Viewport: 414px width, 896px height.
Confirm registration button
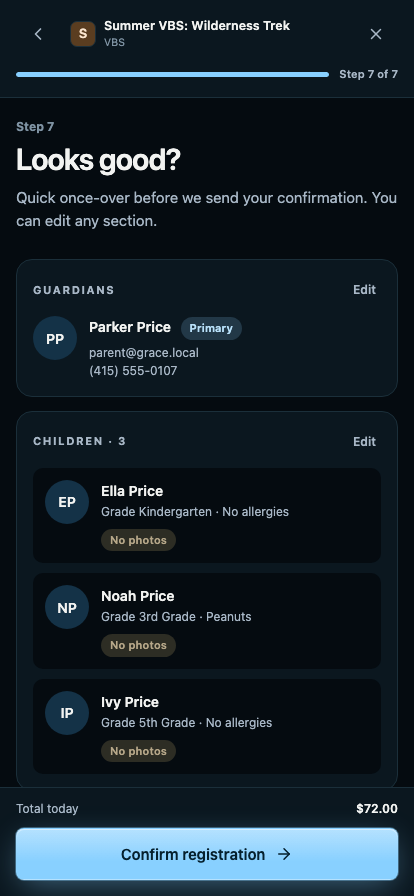(207, 854)
